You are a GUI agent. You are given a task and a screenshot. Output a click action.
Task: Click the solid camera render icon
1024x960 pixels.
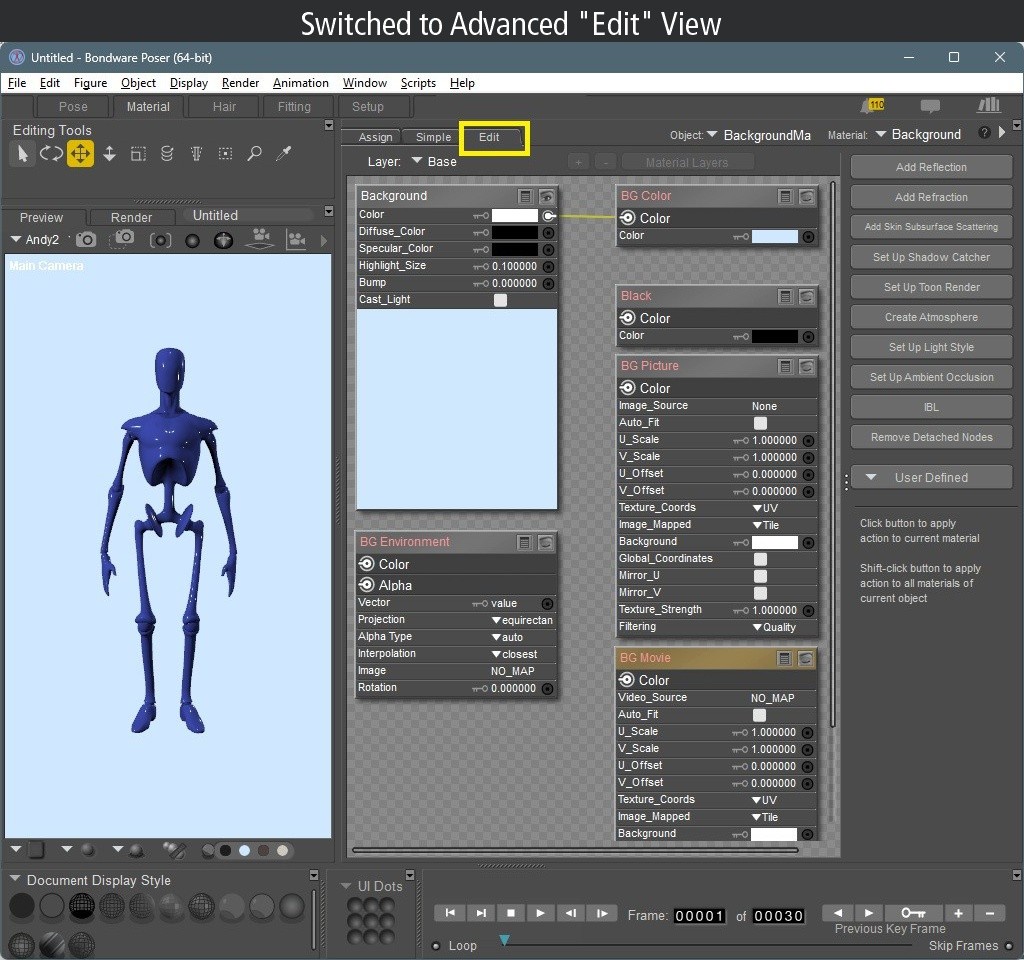86,240
